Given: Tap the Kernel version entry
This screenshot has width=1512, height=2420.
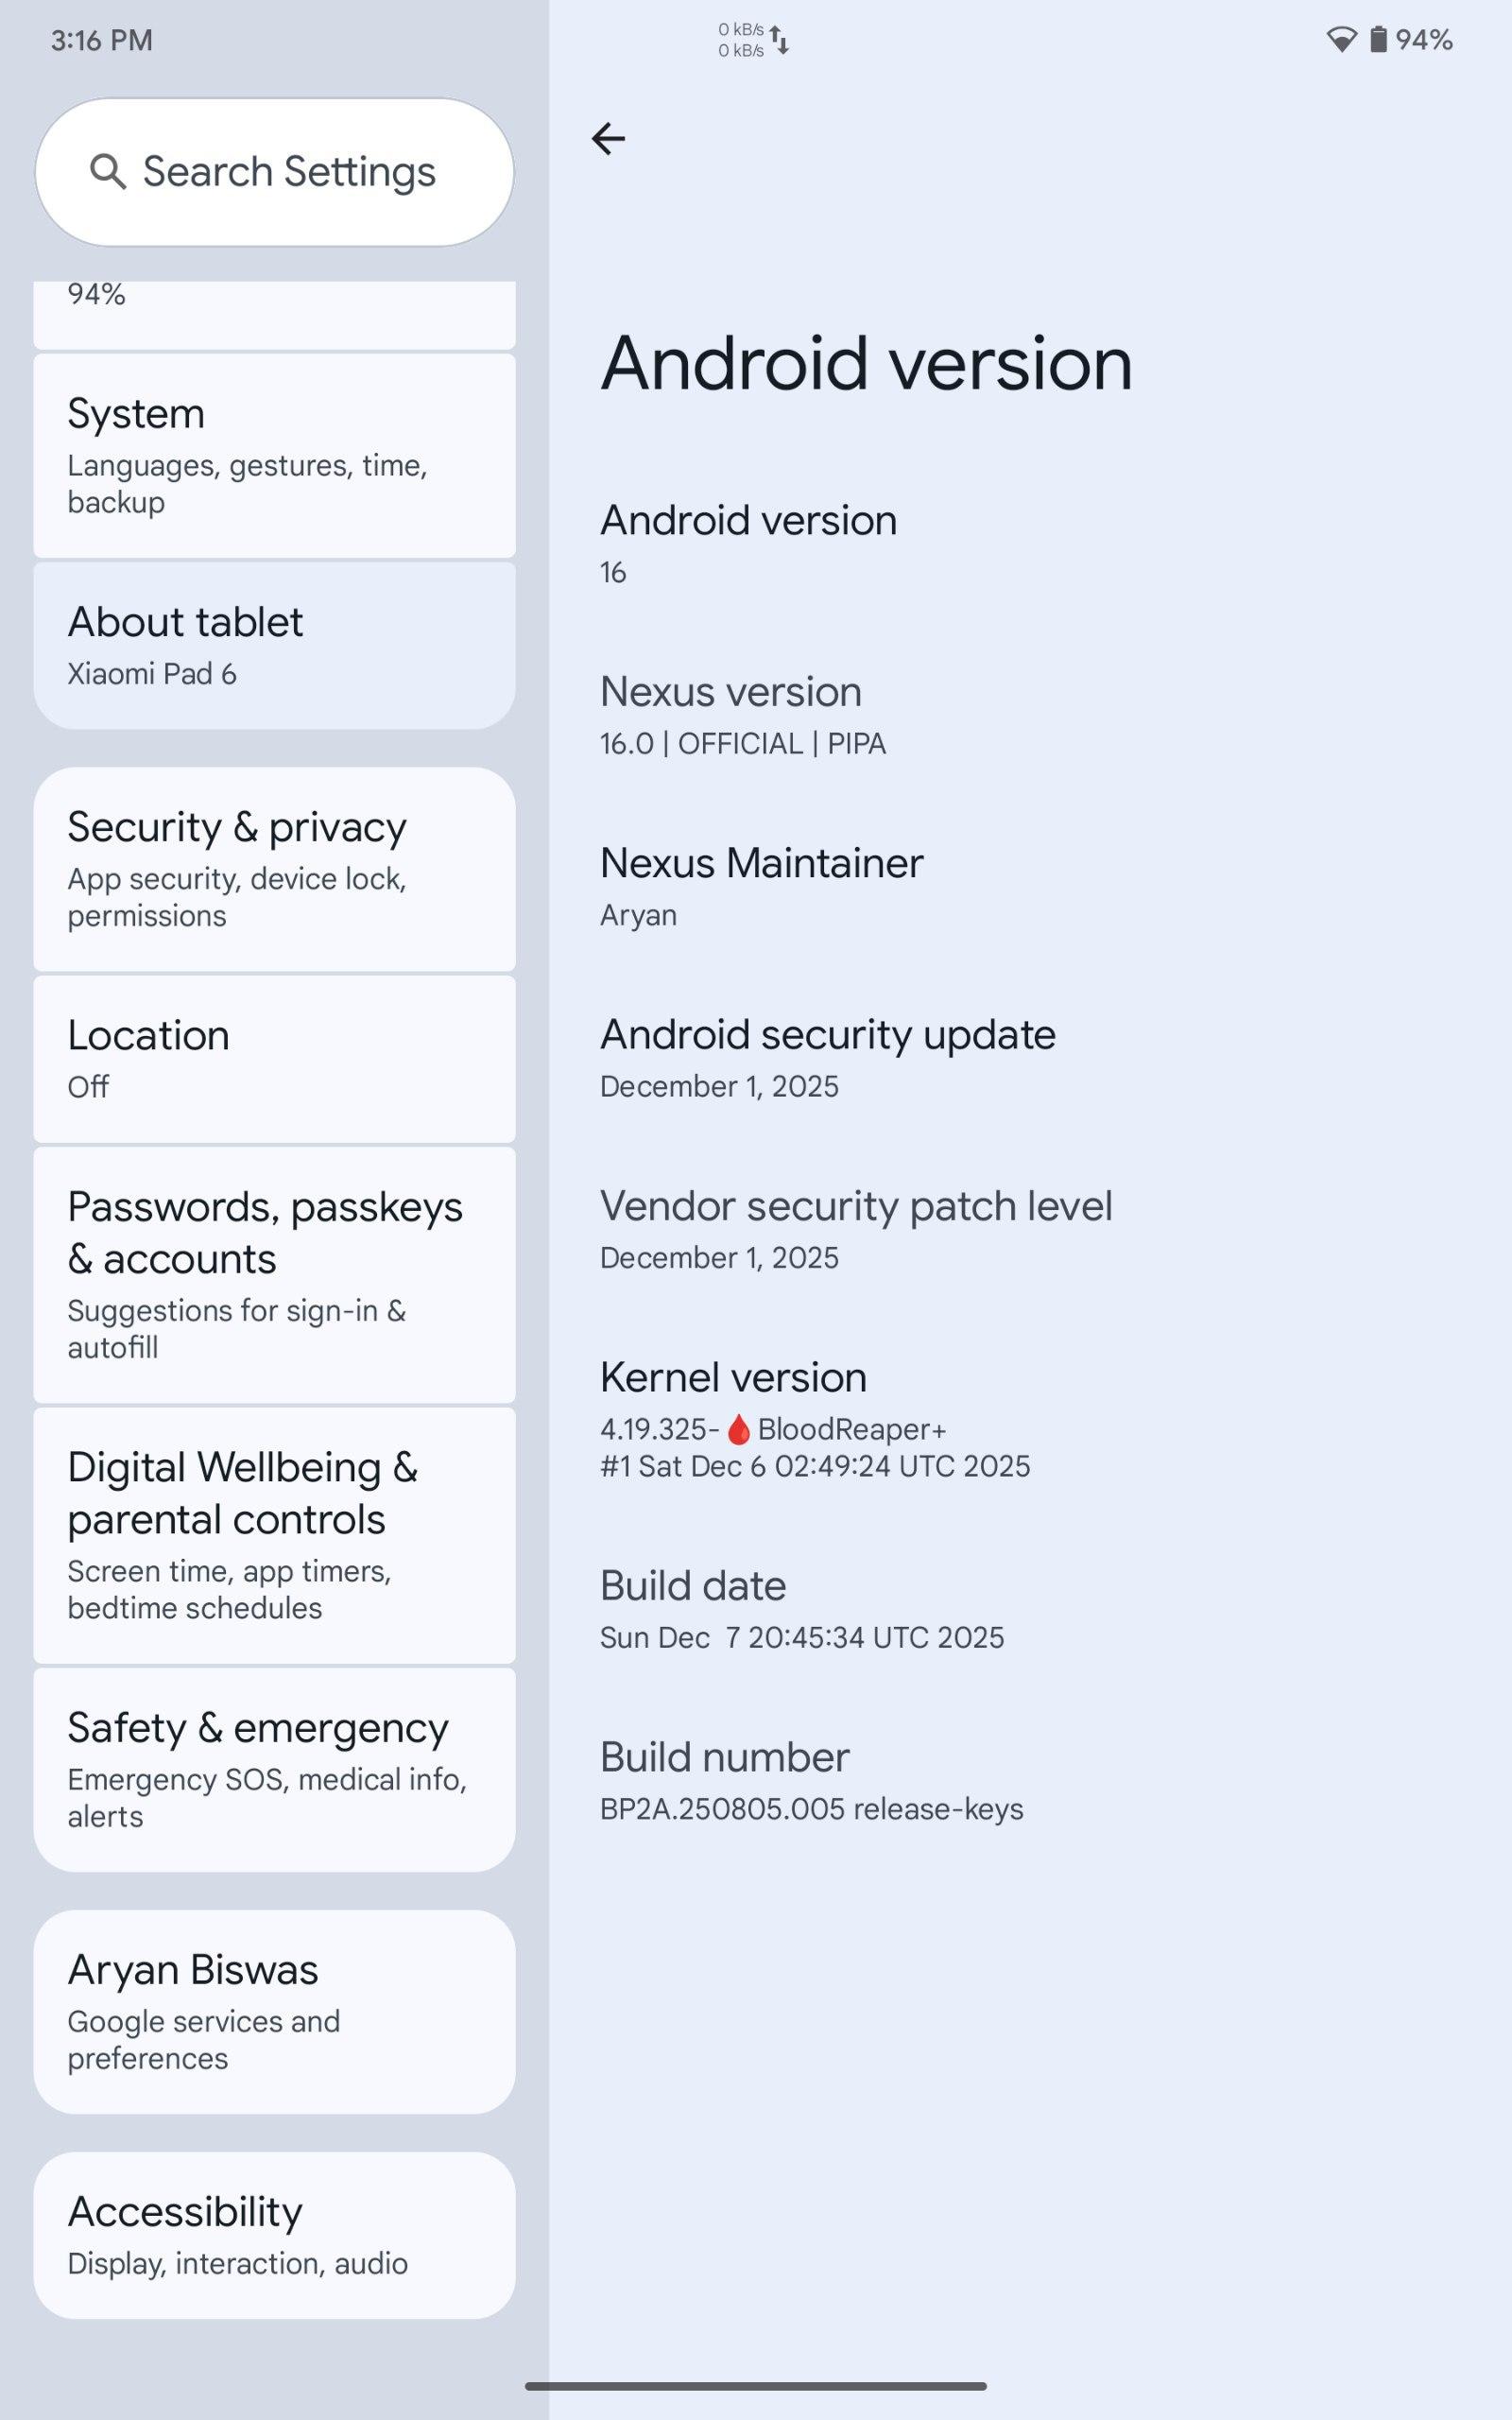Looking at the screenshot, I should (x=814, y=1419).
